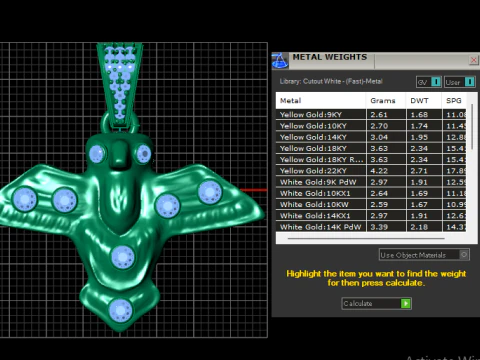Click the vertical scrollbar of metal list
Viewport: 480px width, 360px height.
point(472,127)
